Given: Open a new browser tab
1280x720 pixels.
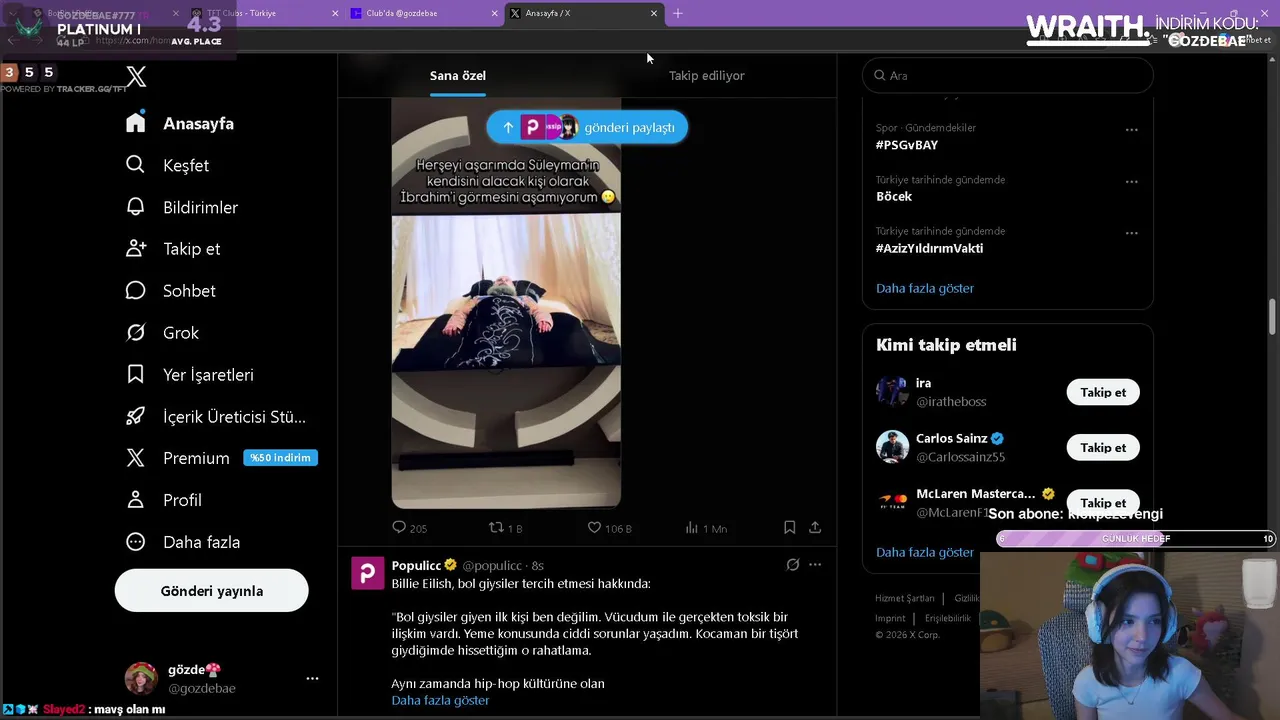Looking at the screenshot, I should 678,13.
